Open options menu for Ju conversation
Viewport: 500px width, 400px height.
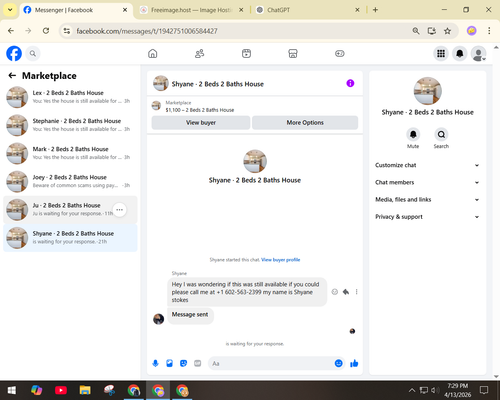click(119, 210)
